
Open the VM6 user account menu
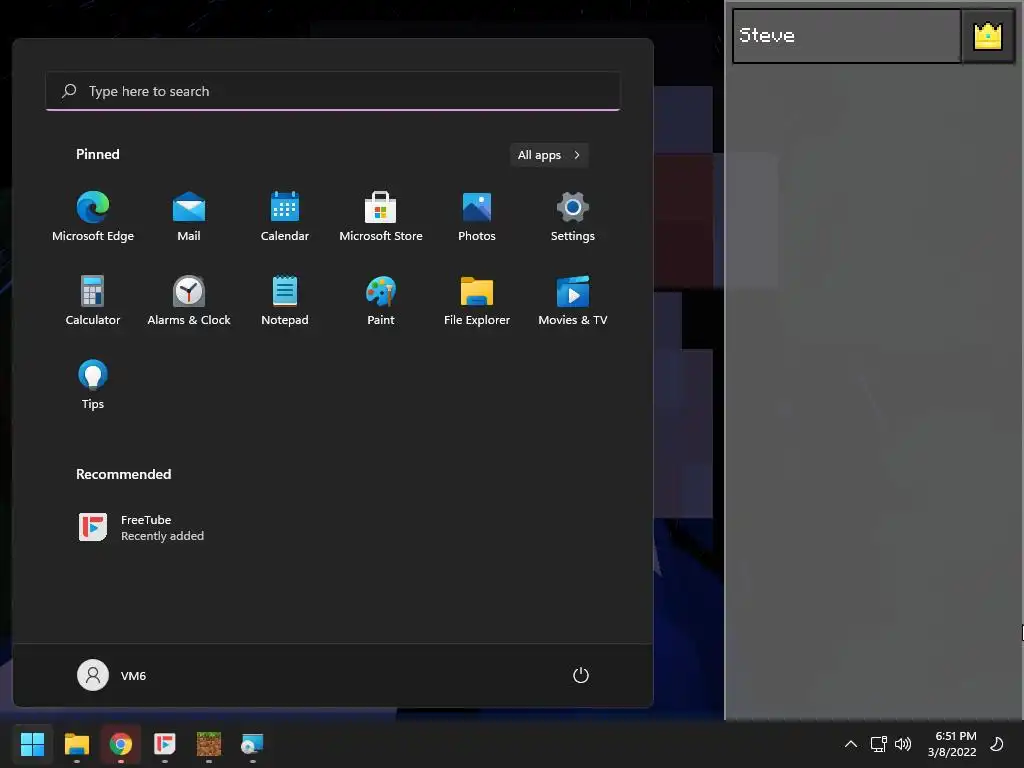pyautogui.click(x=112, y=675)
